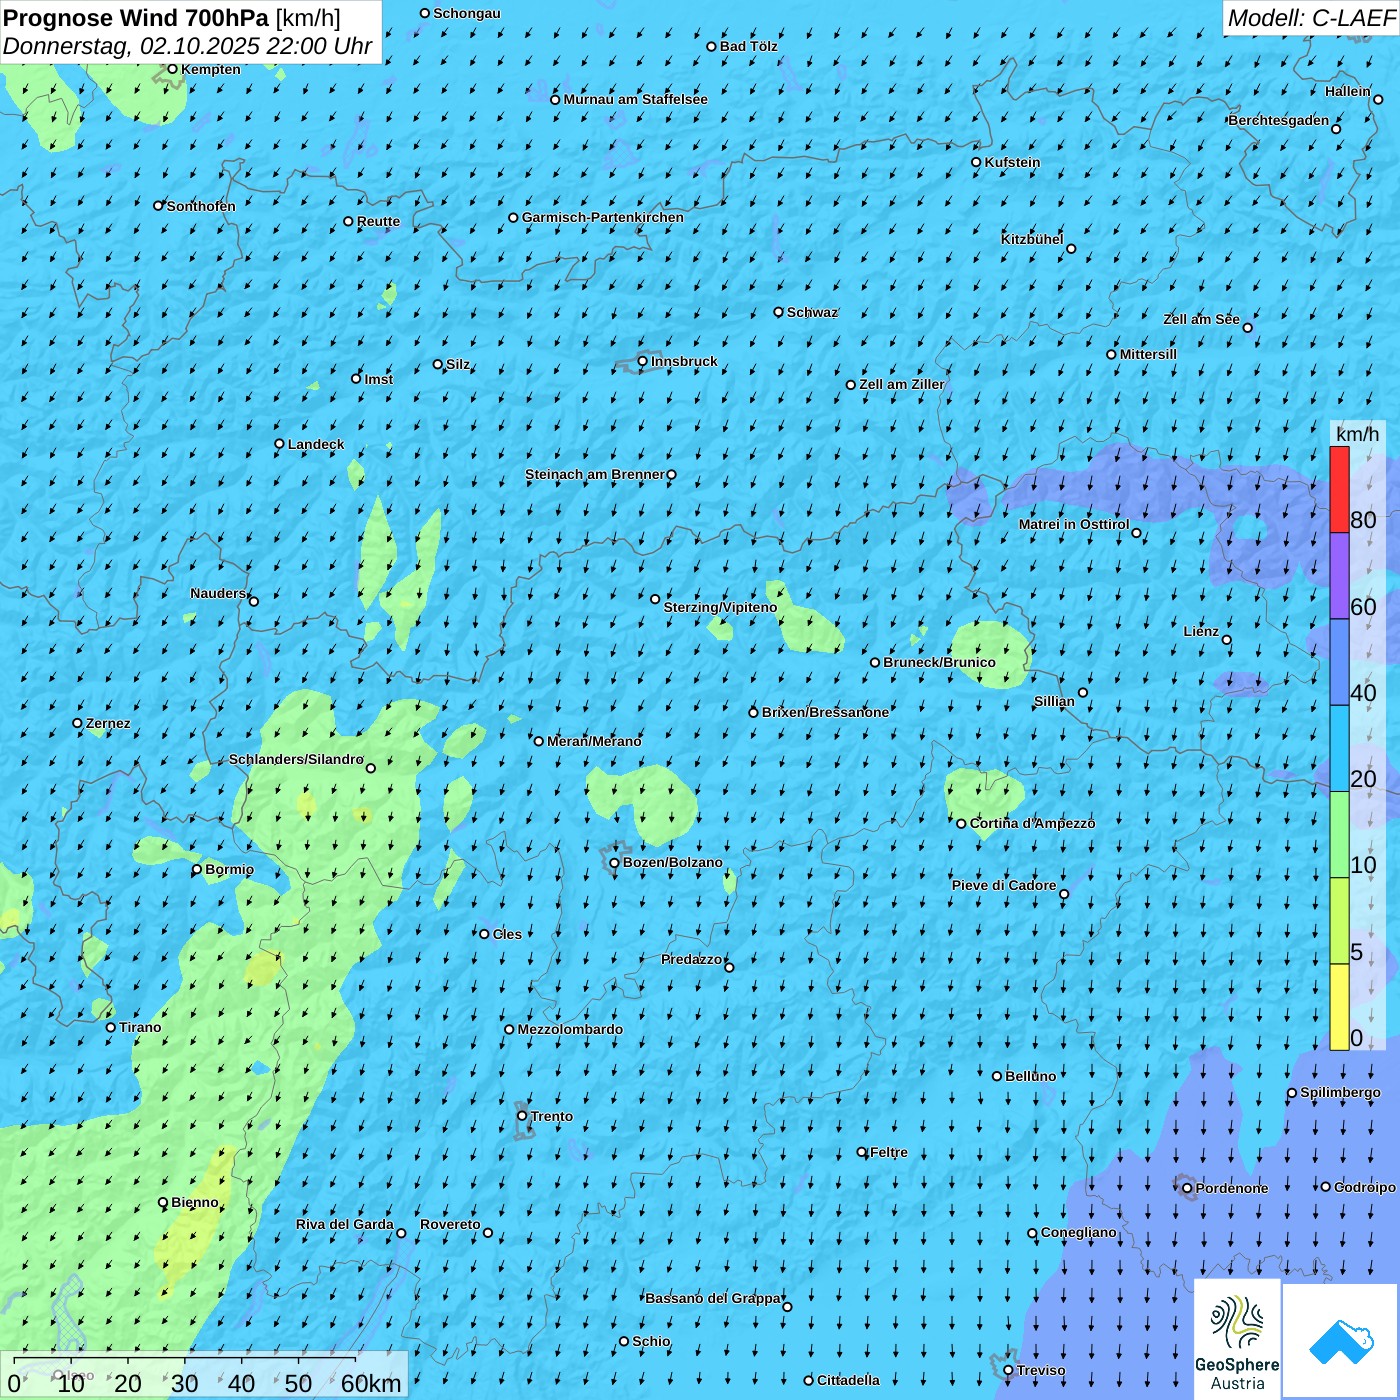Viewport: 1400px width, 1400px height.
Task: Select the red legend color above 80 km/h
Action: coord(1339,489)
